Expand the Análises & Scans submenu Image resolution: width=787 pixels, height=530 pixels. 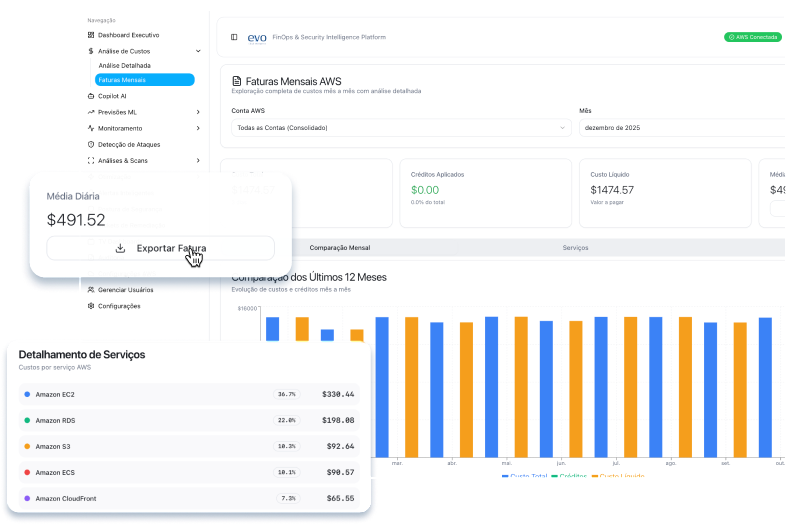198,160
